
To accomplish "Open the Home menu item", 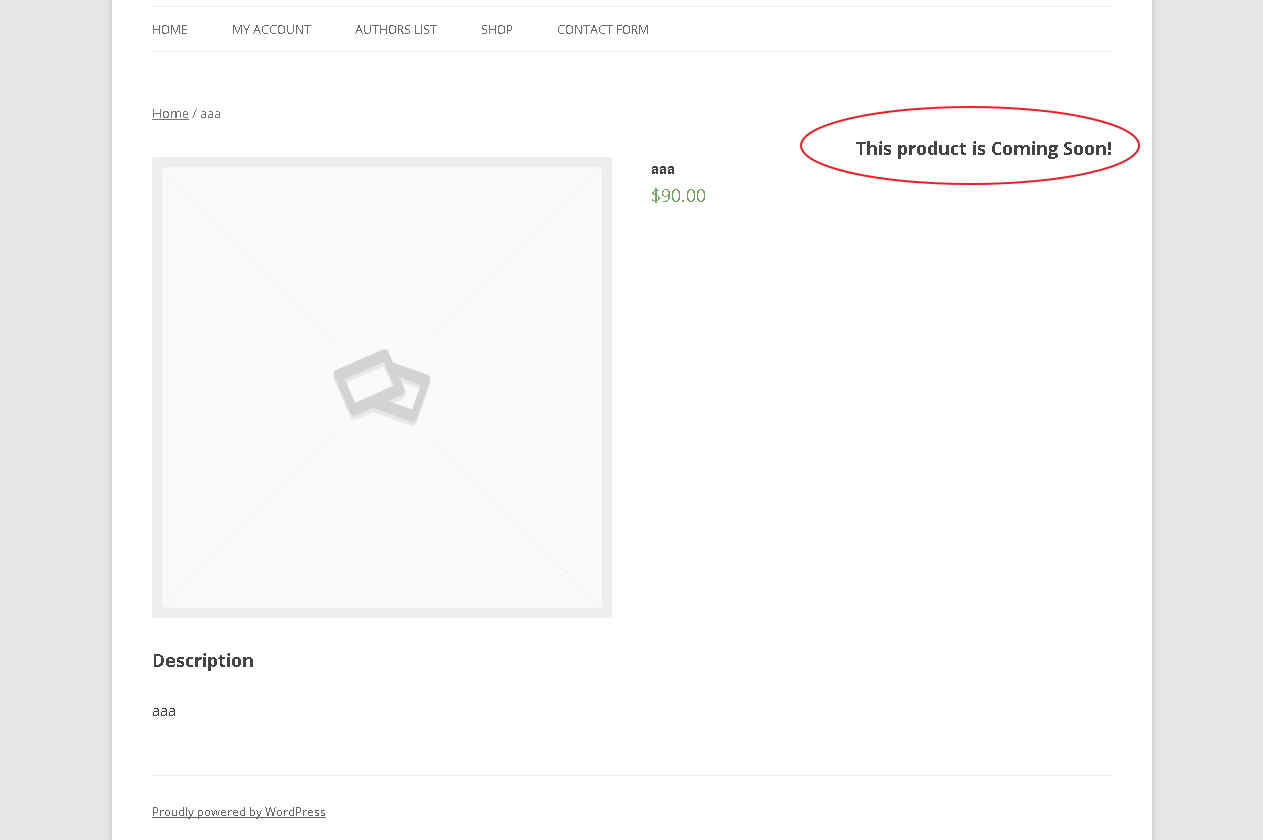I will point(170,29).
